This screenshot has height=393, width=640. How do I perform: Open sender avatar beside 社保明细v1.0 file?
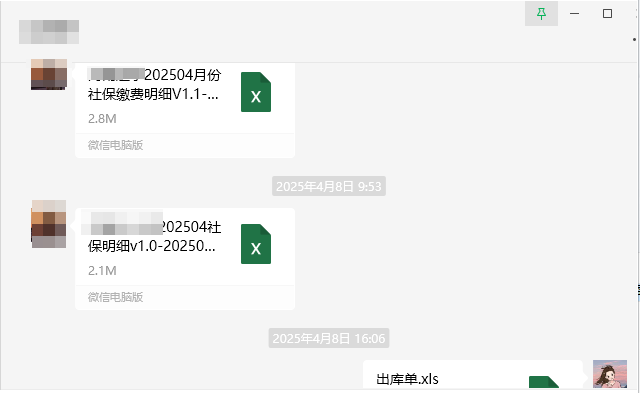click(49, 224)
